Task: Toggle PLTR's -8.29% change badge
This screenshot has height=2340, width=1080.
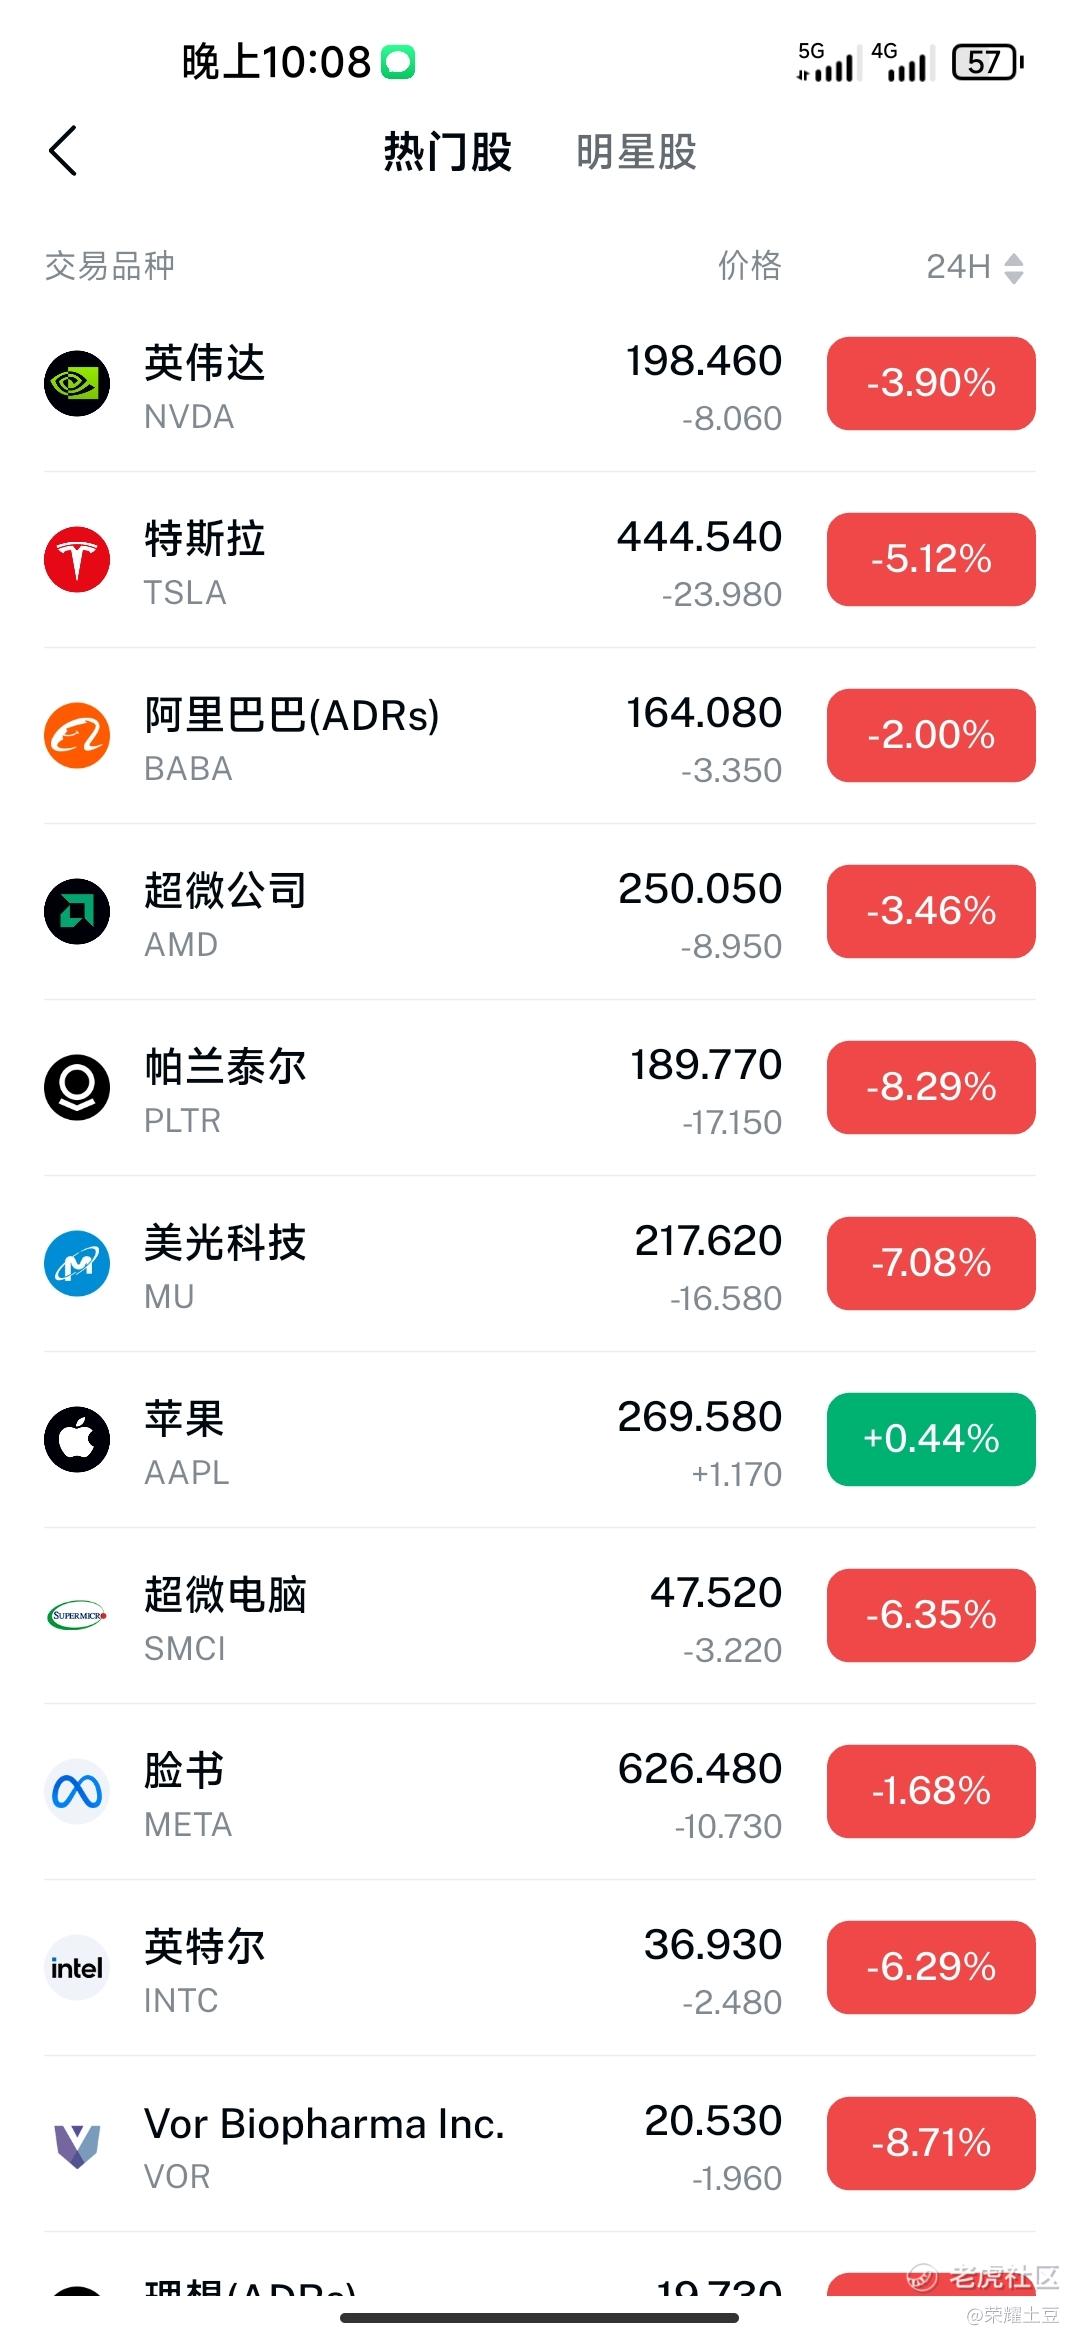Action: 931,1087
